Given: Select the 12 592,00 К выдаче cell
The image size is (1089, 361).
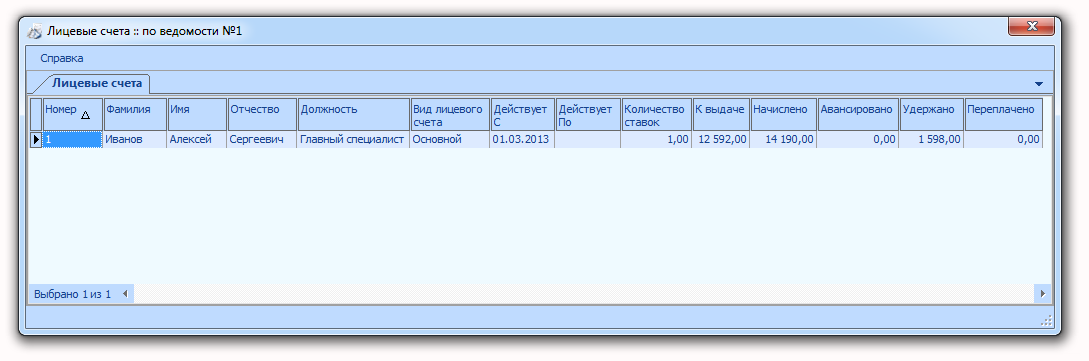Looking at the screenshot, I should tap(722, 140).
